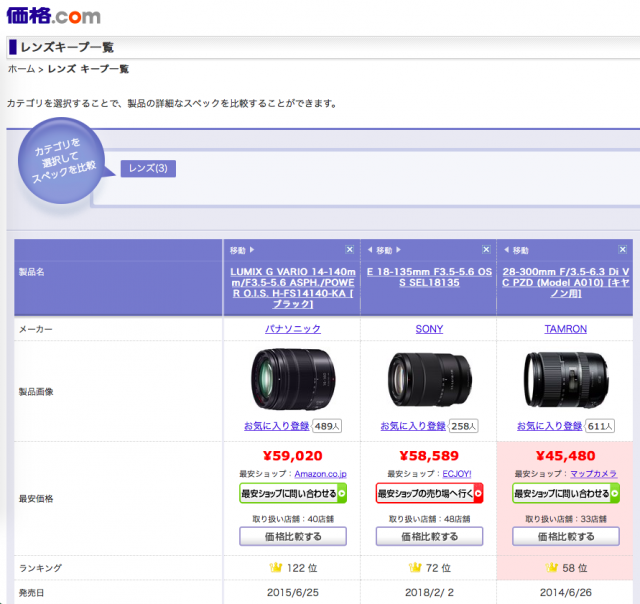Click the 611人 favorites count
This screenshot has height=604, width=640.
(600, 426)
